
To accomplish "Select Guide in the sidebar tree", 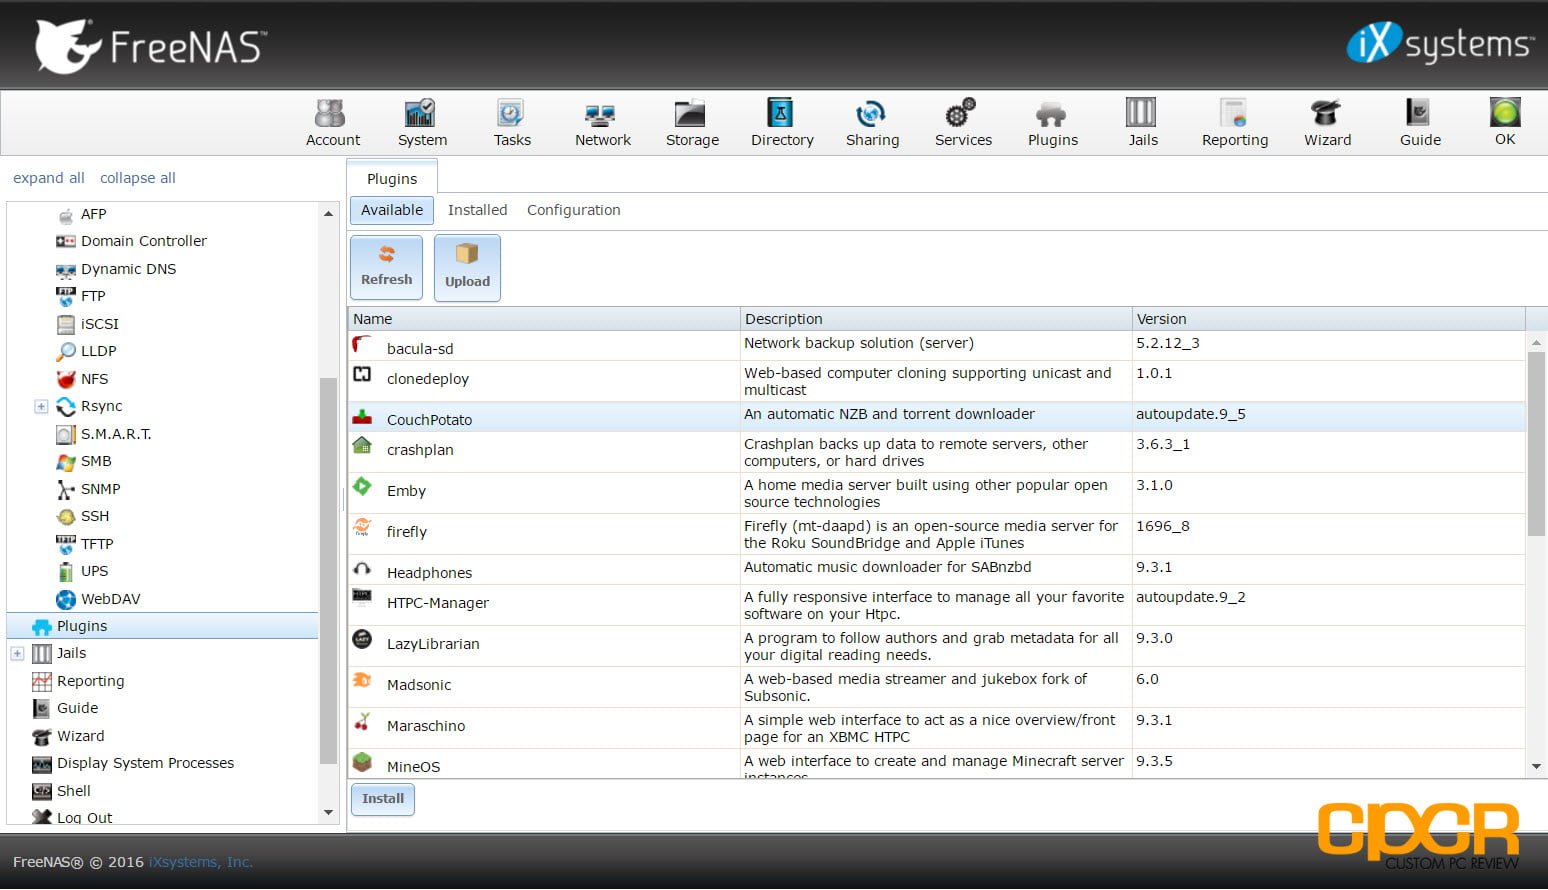I will click(x=77, y=708).
